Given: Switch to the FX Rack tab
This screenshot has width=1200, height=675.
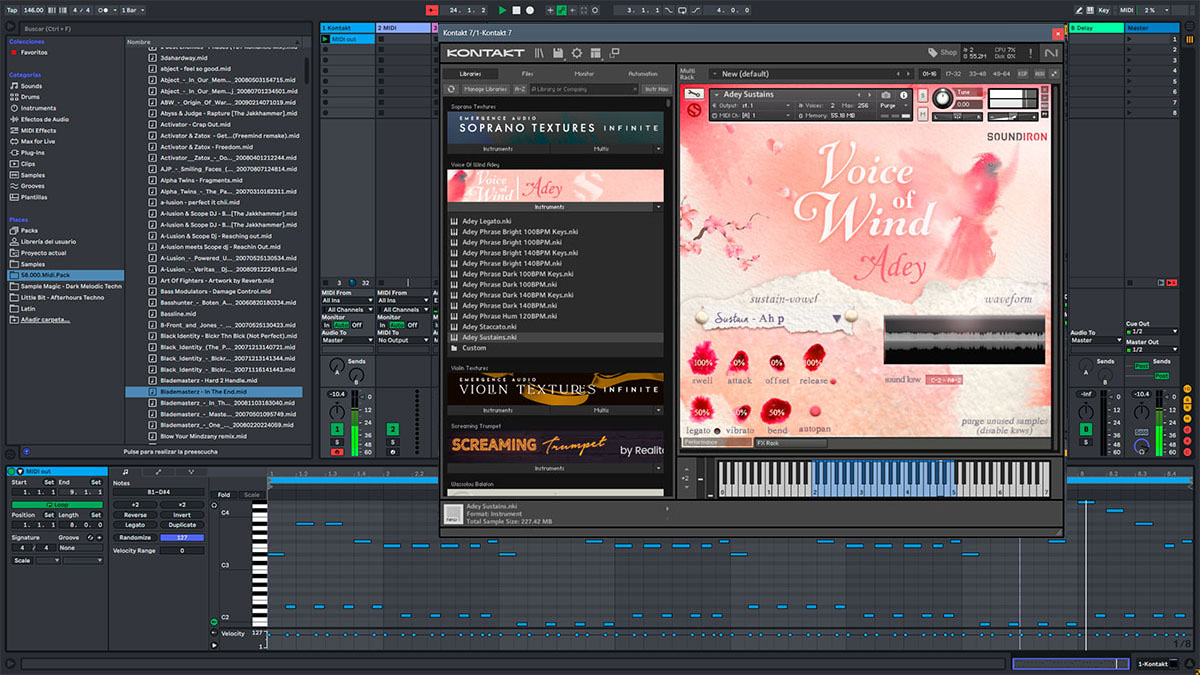Looking at the screenshot, I should (789, 442).
